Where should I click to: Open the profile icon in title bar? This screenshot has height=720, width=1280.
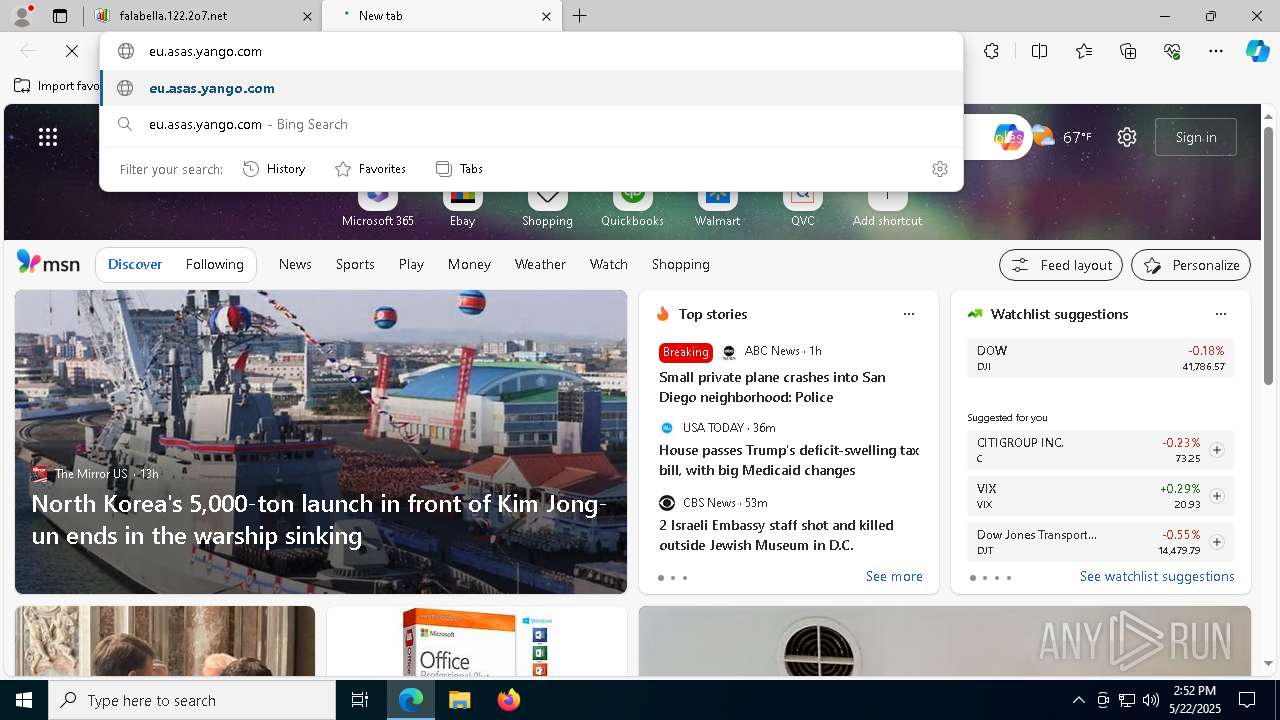coord(22,15)
